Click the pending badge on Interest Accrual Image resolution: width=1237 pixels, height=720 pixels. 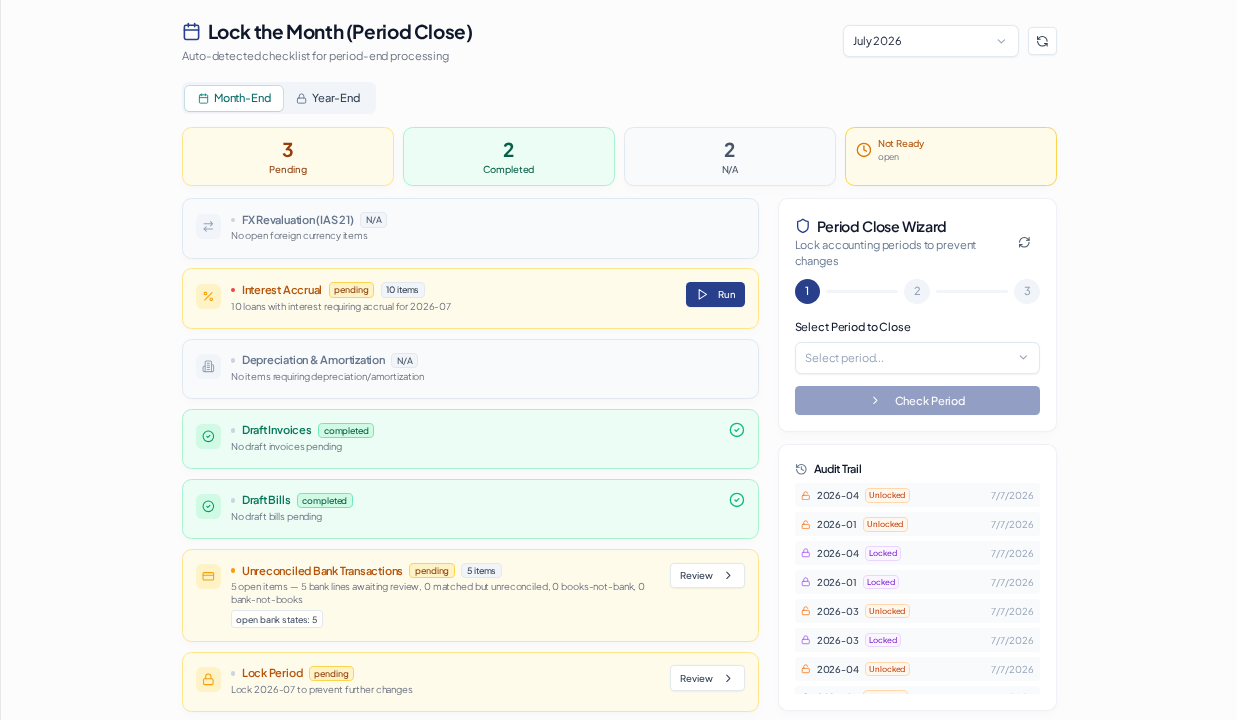351,290
